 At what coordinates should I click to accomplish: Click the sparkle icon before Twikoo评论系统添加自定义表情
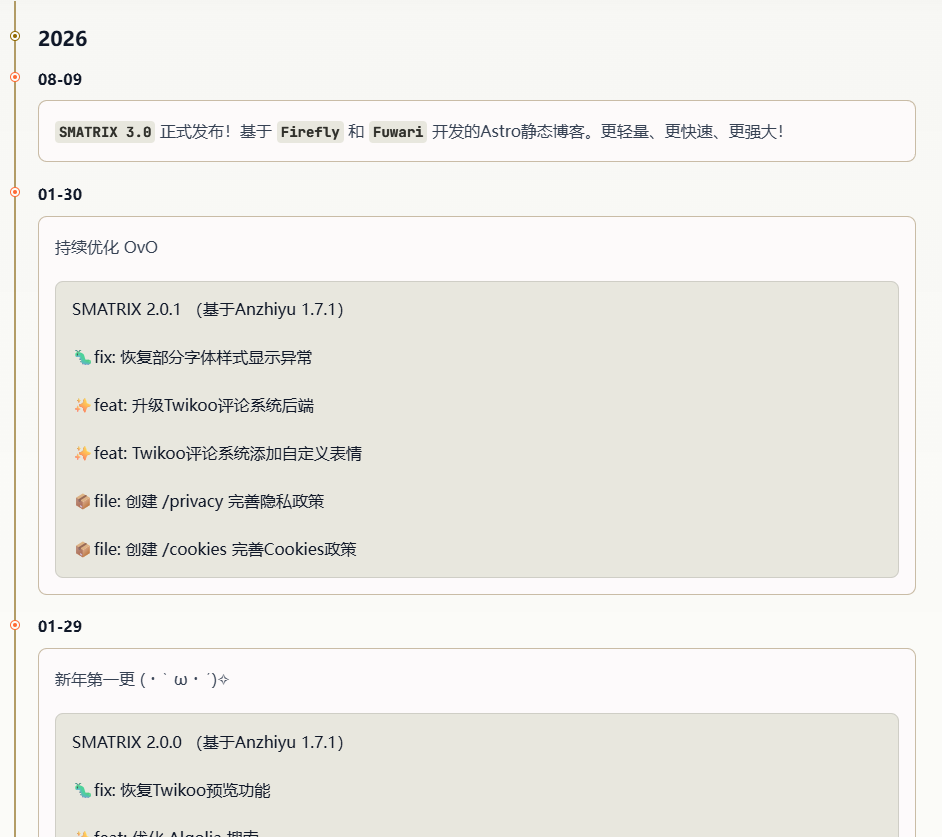coord(82,454)
